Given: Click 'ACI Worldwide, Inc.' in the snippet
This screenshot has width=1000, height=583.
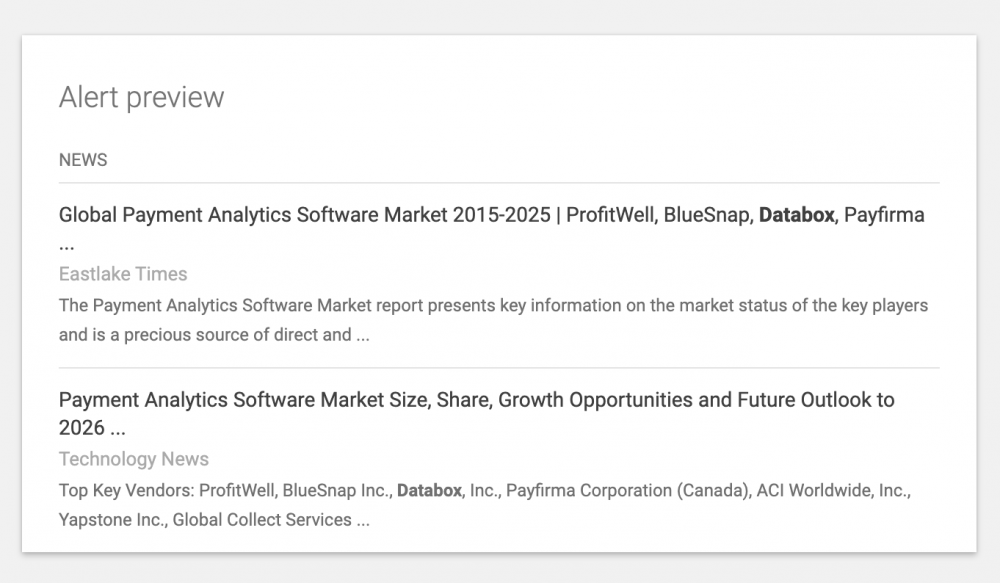Looking at the screenshot, I should click(834, 490).
